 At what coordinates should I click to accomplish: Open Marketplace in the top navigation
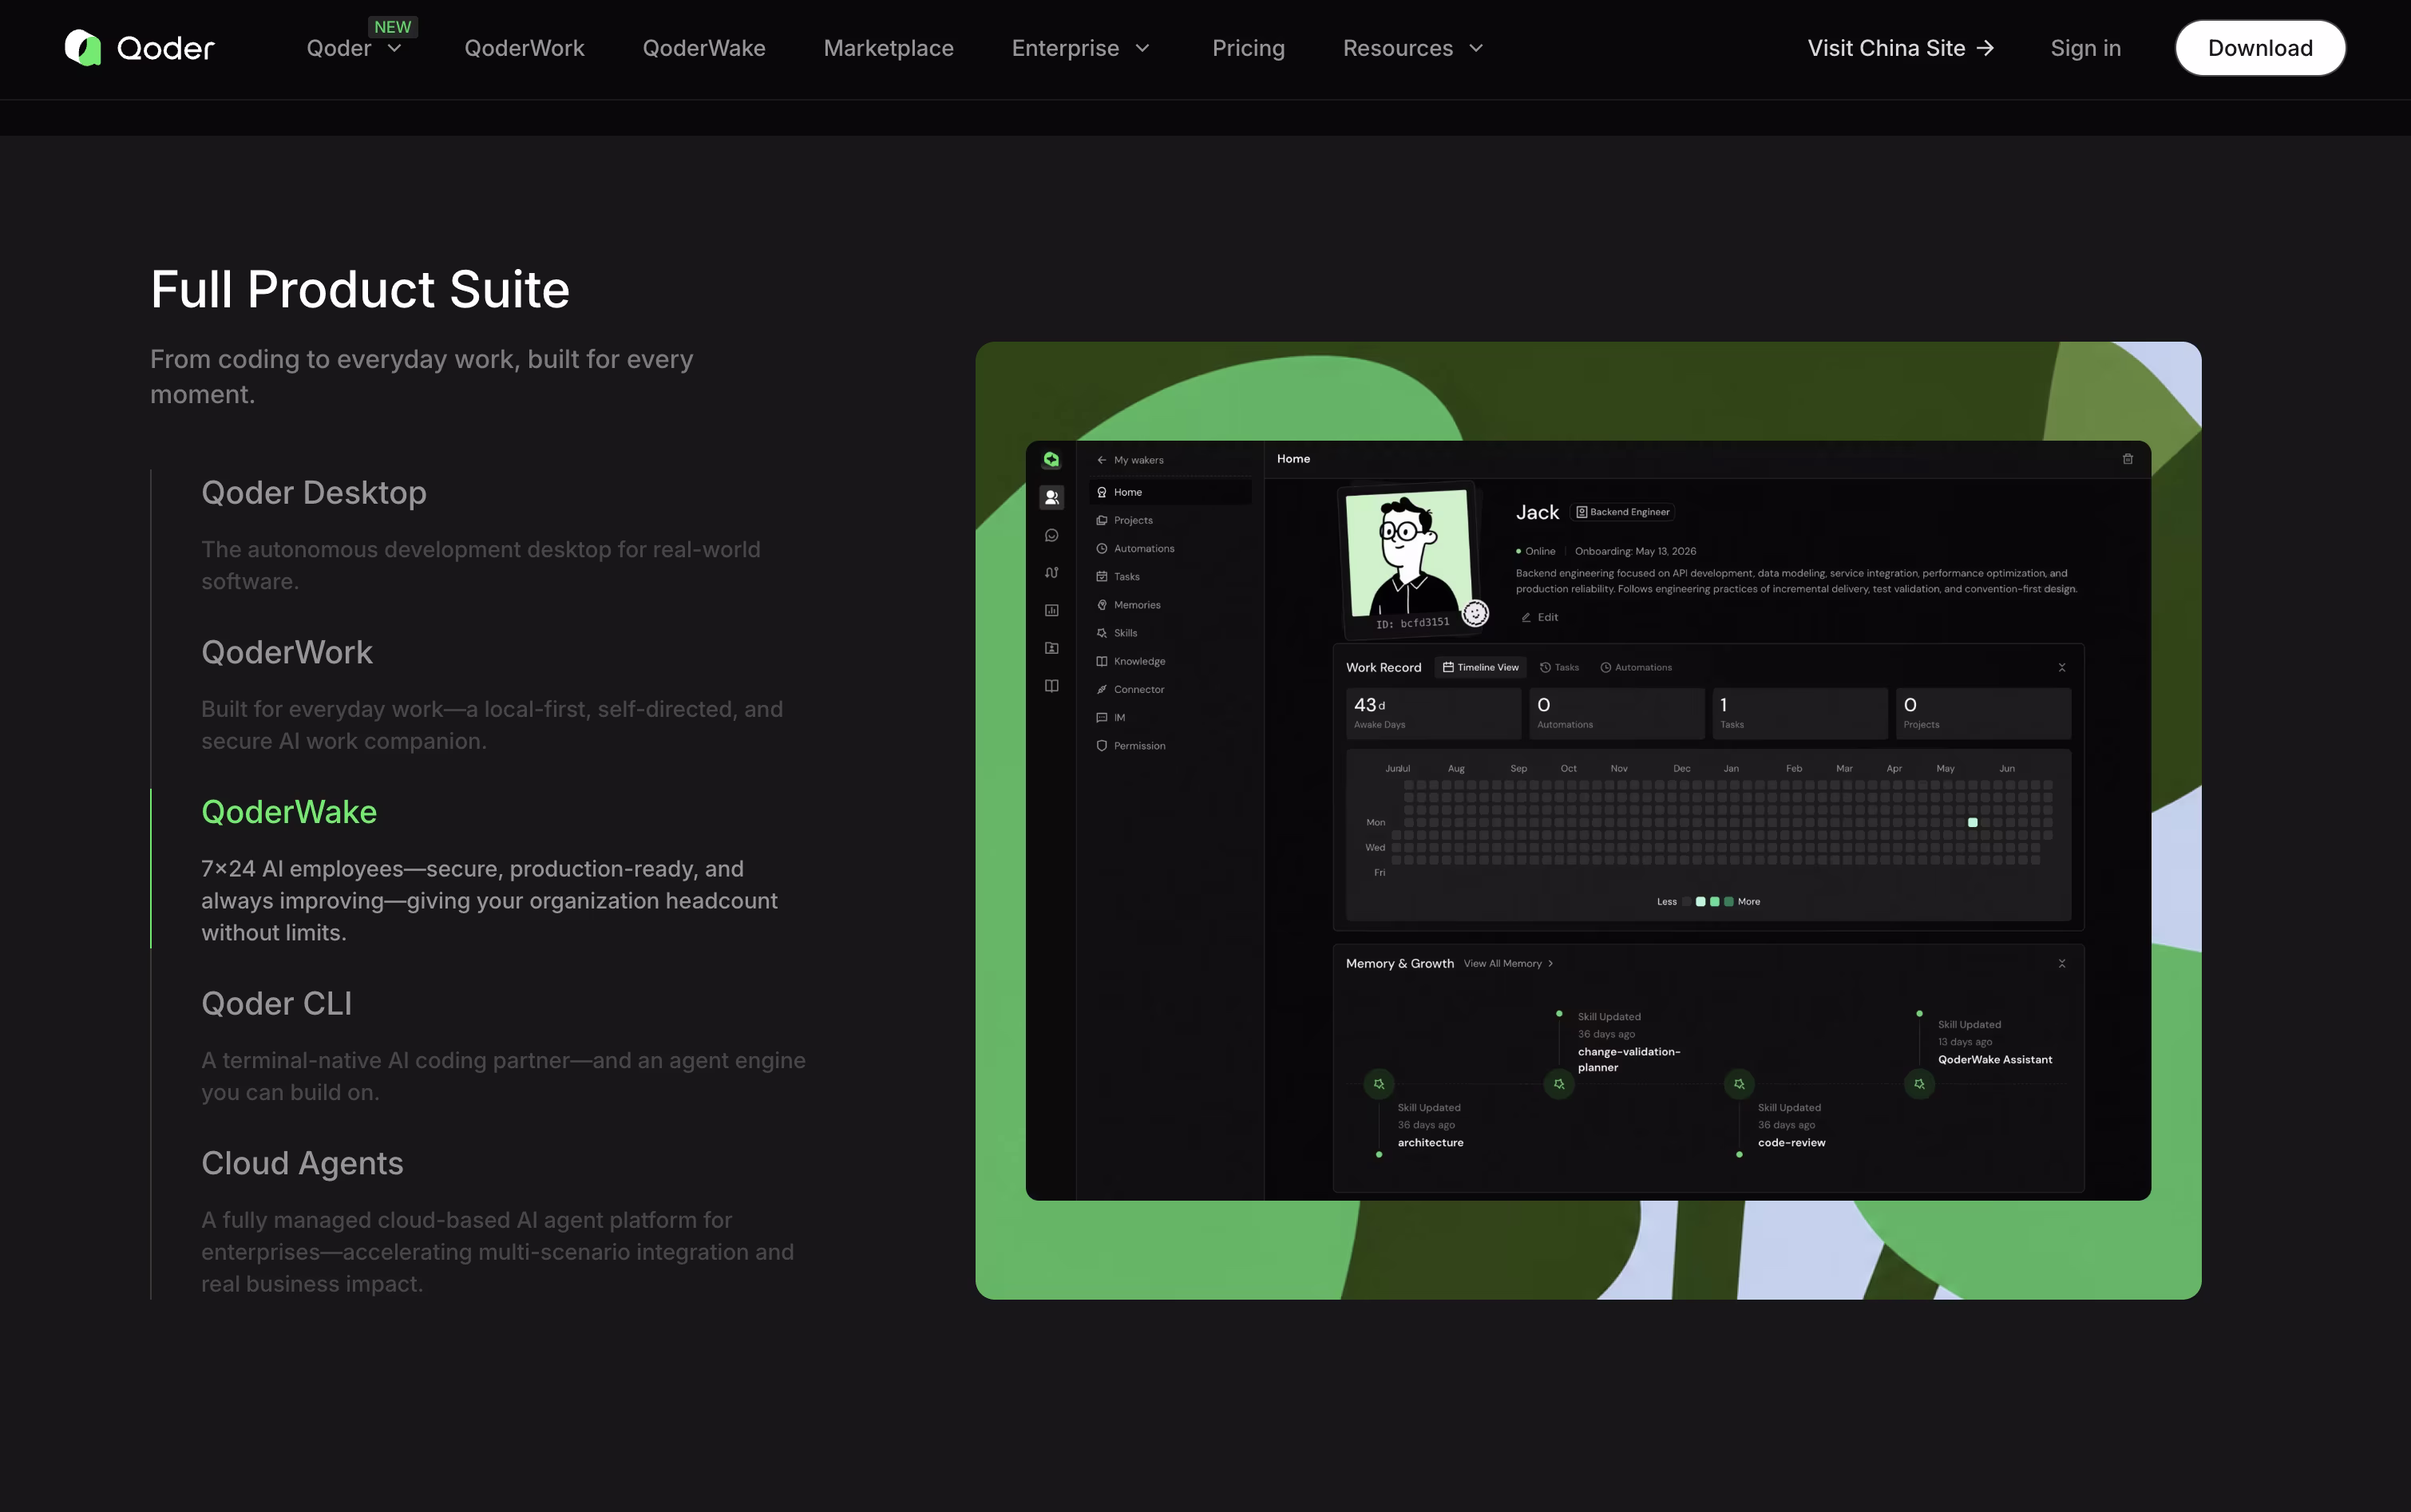888,48
